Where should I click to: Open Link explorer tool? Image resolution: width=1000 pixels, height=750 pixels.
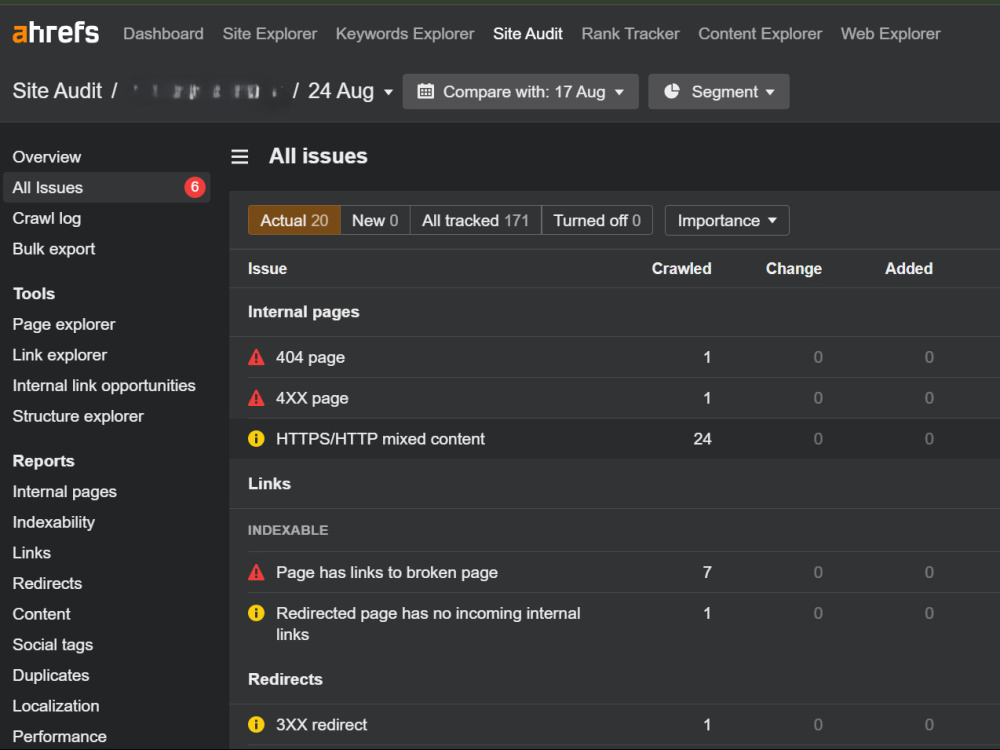(59, 355)
